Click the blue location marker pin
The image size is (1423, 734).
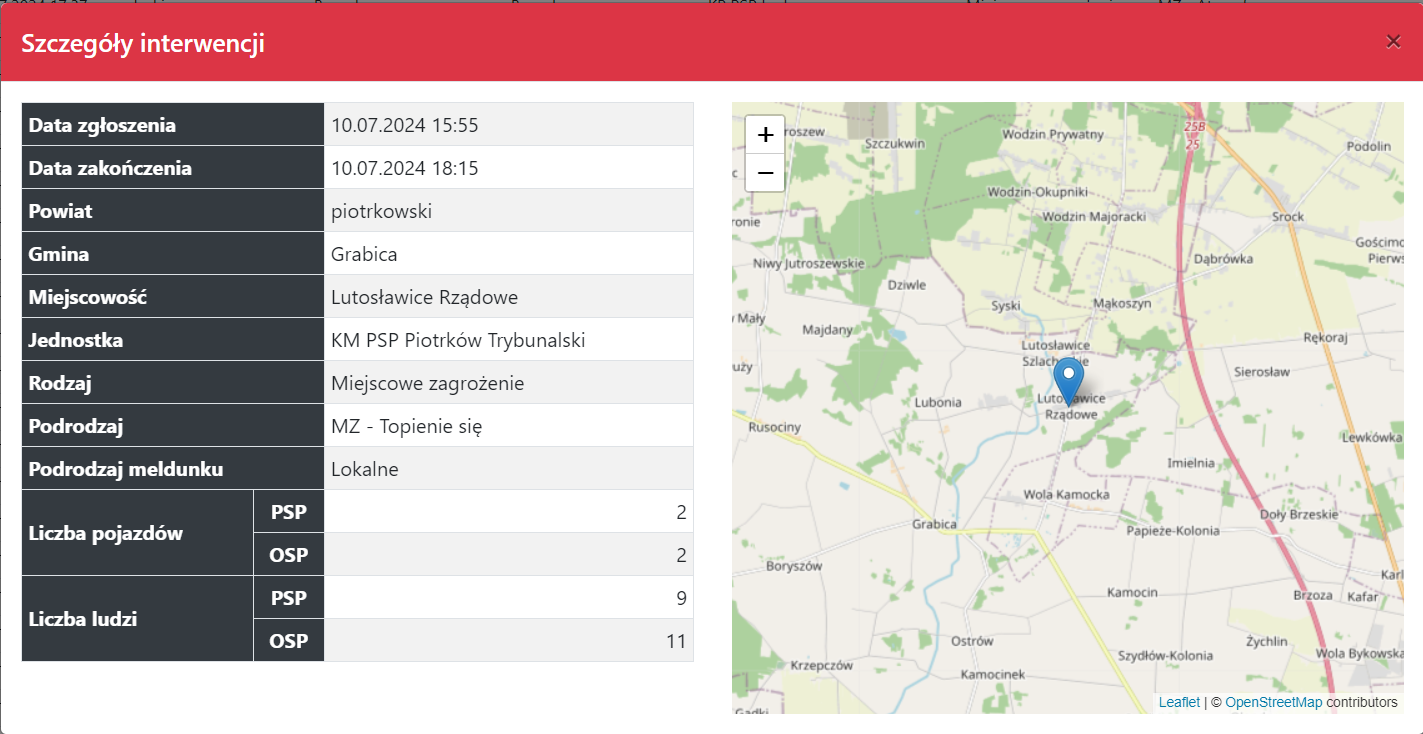(1068, 379)
